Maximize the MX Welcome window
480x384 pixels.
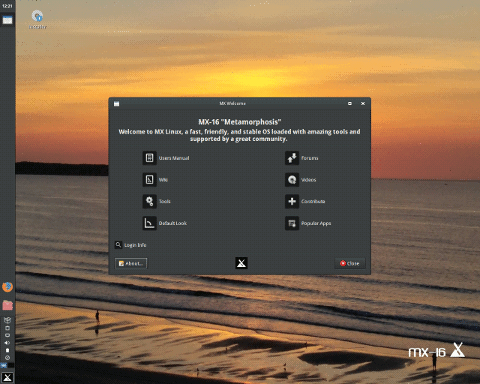[350, 104]
